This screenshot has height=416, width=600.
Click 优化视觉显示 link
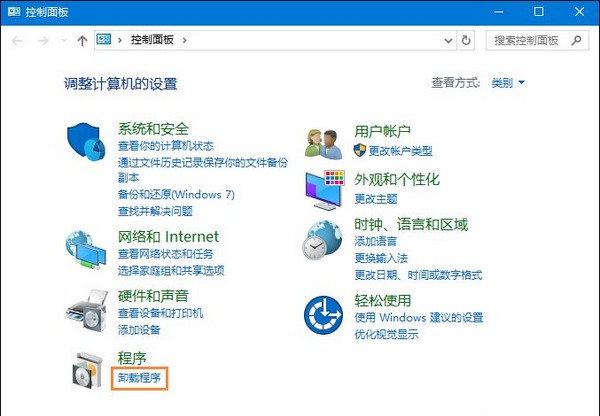click(x=386, y=334)
